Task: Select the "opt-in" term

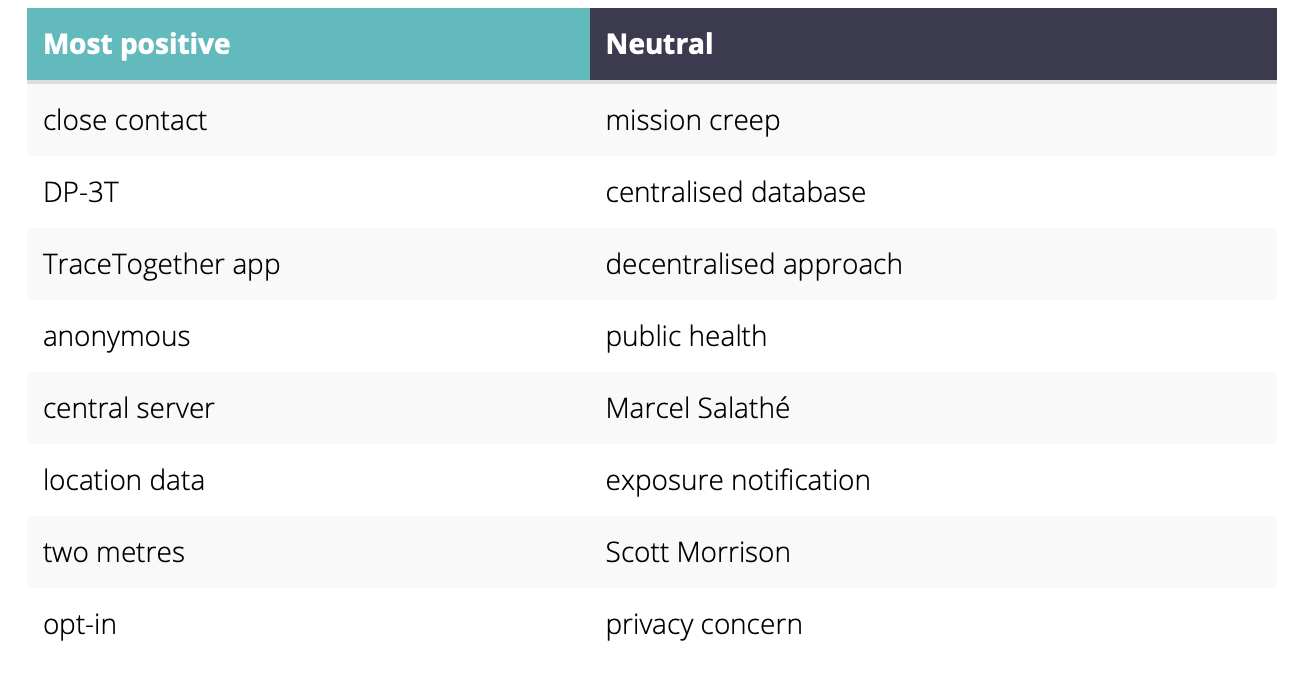Action: coord(80,625)
